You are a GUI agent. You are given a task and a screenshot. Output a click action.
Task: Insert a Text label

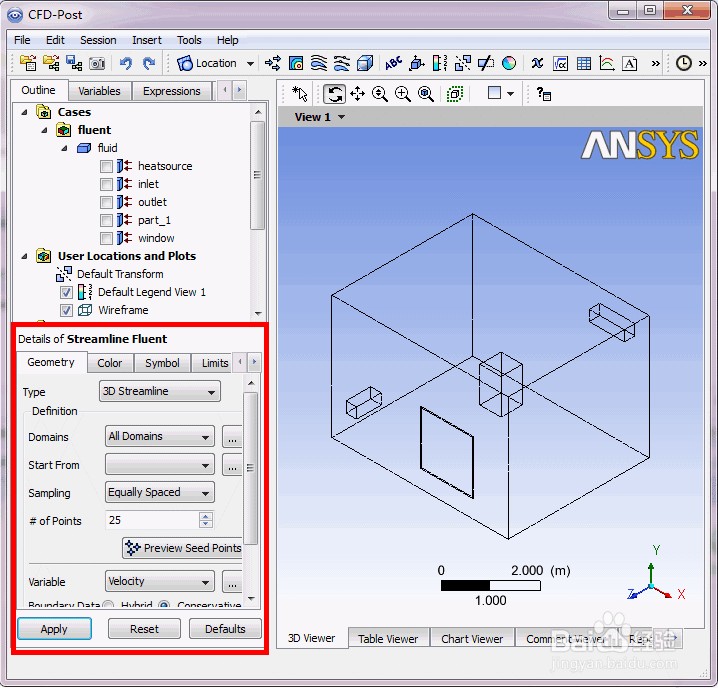coord(393,63)
